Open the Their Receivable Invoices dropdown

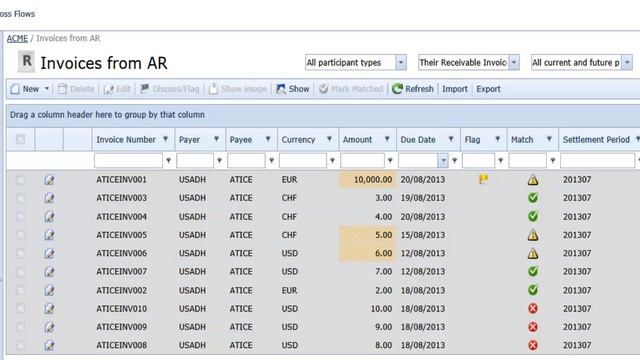tap(514, 62)
